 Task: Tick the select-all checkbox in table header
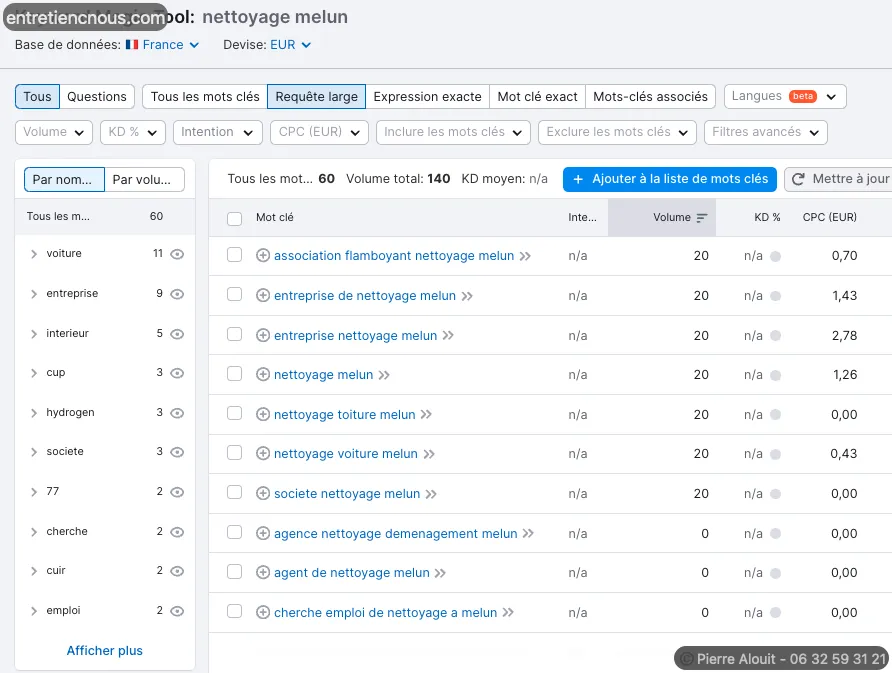(x=235, y=218)
